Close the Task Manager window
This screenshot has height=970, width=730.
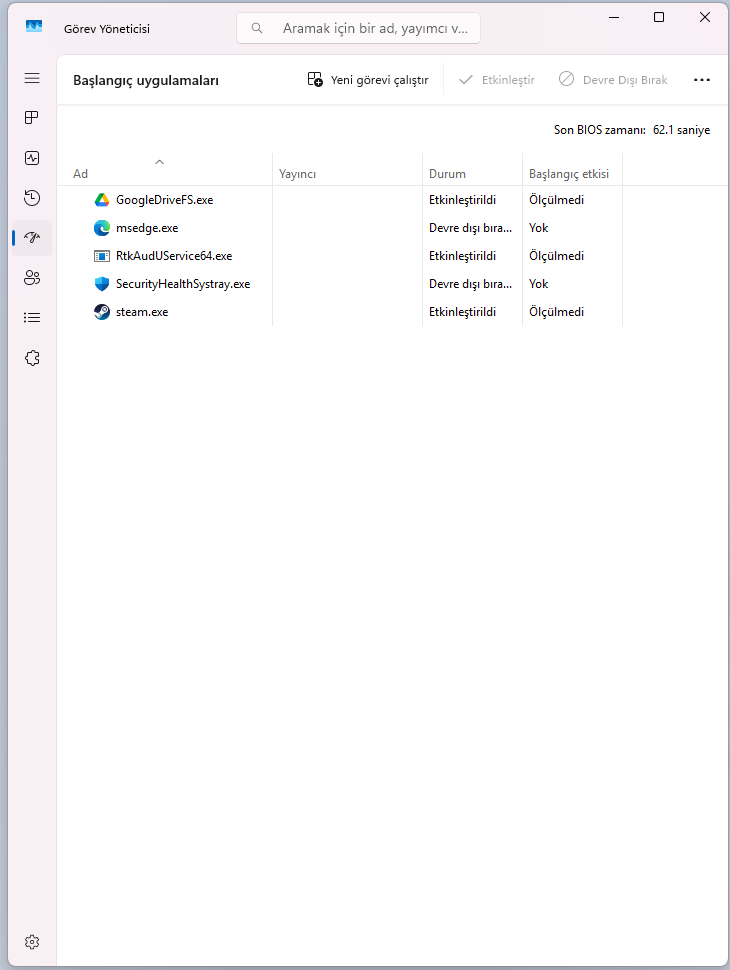(x=705, y=17)
